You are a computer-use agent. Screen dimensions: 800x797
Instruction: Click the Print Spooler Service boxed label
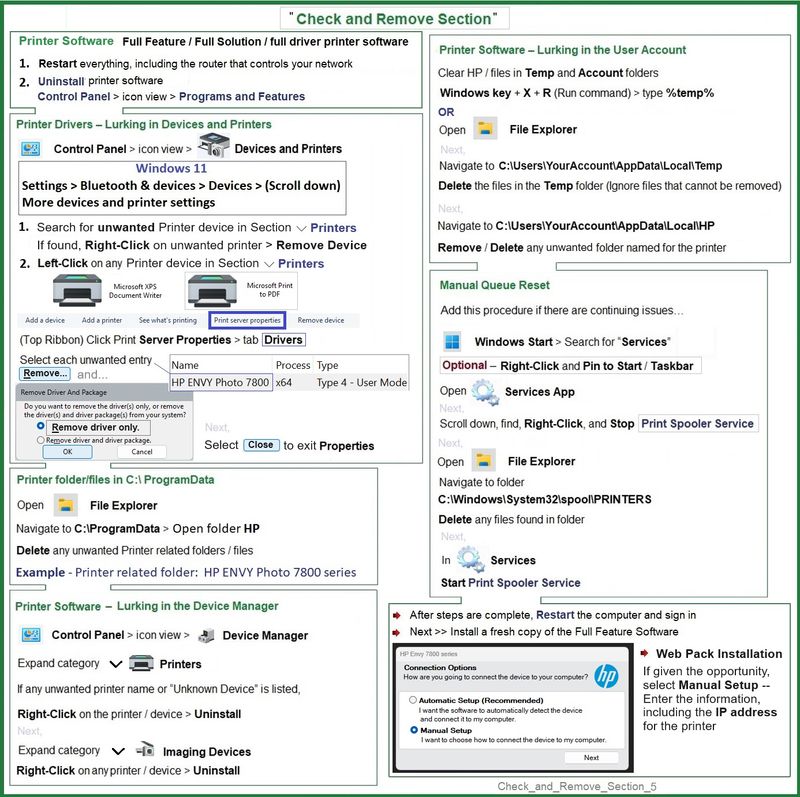pyautogui.click(x=698, y=424)
